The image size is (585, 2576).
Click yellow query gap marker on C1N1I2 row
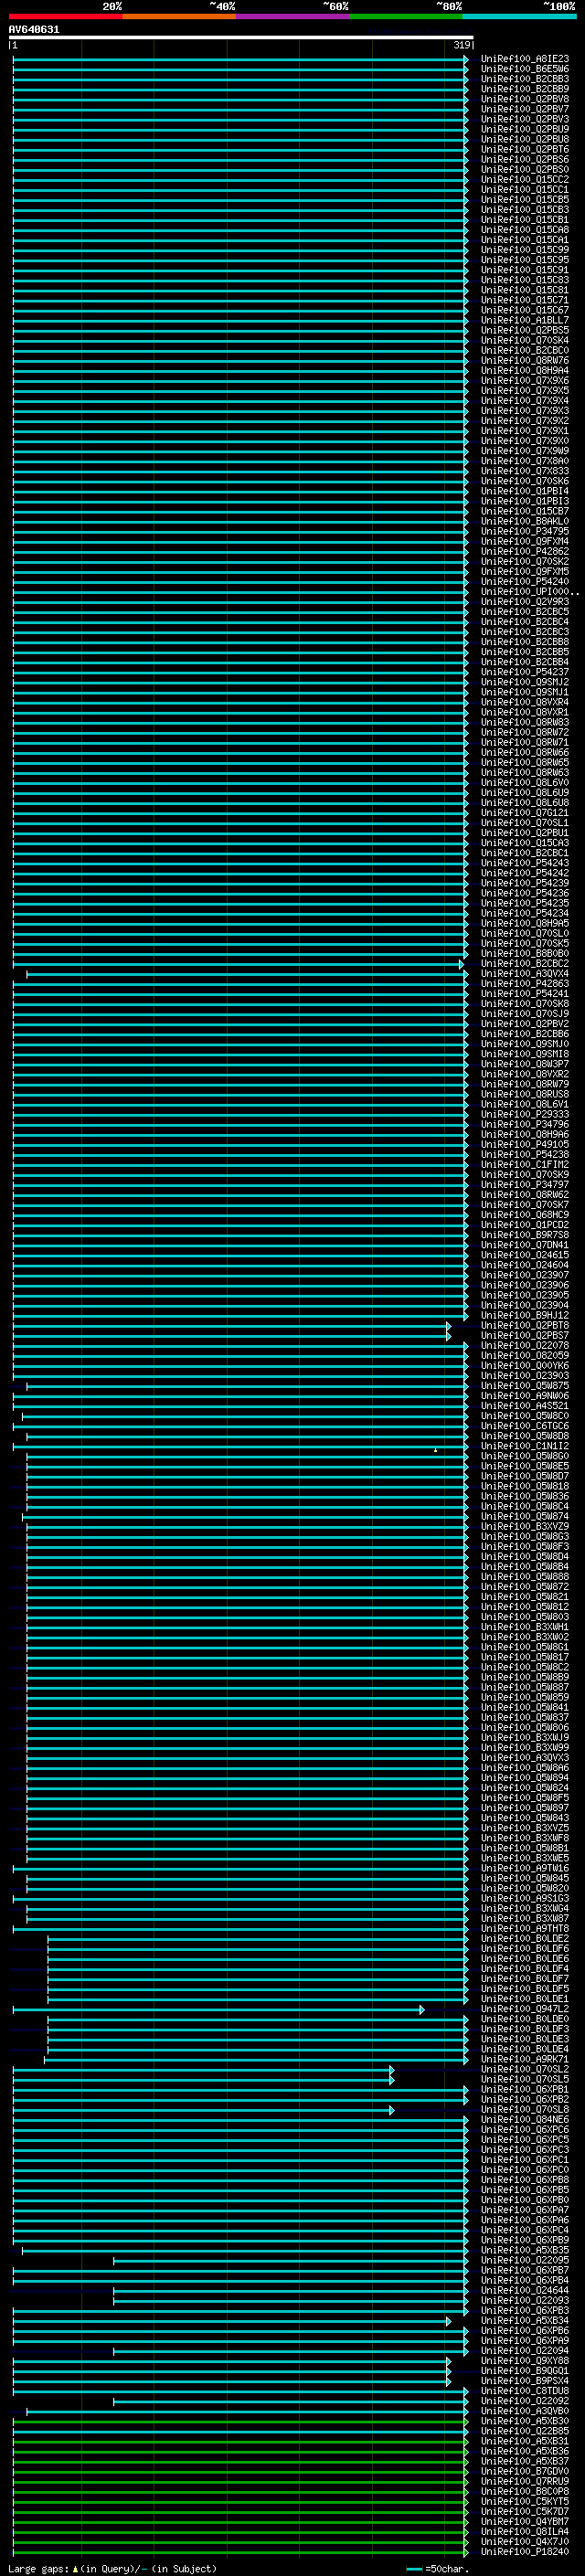tap(435, 1450)
